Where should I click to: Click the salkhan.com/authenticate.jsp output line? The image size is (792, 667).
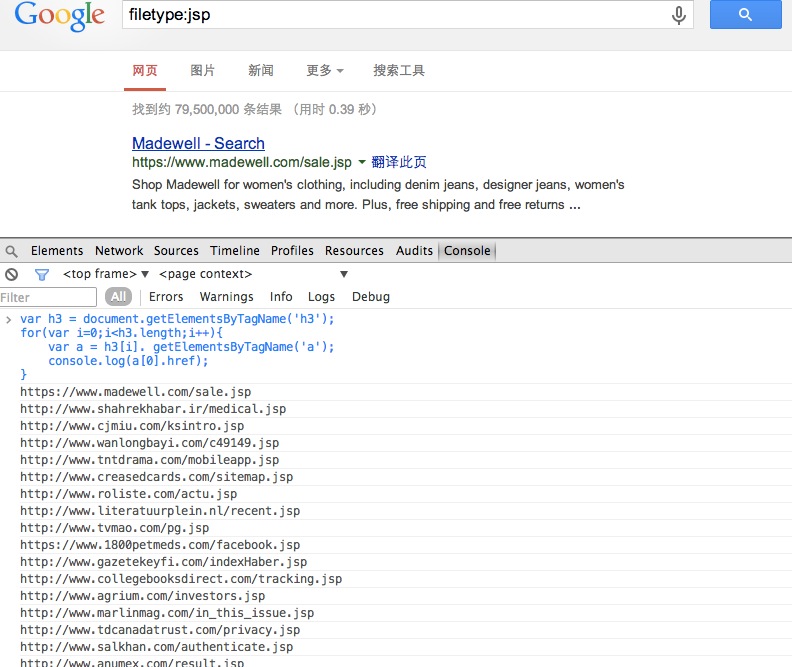157,647
